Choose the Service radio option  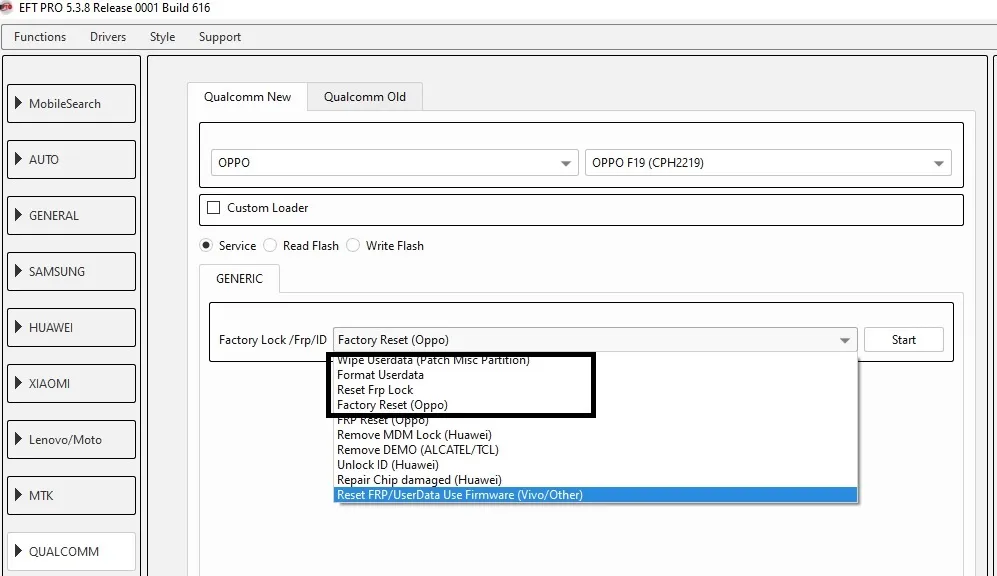pyautogui.click(x=206, y=246)
